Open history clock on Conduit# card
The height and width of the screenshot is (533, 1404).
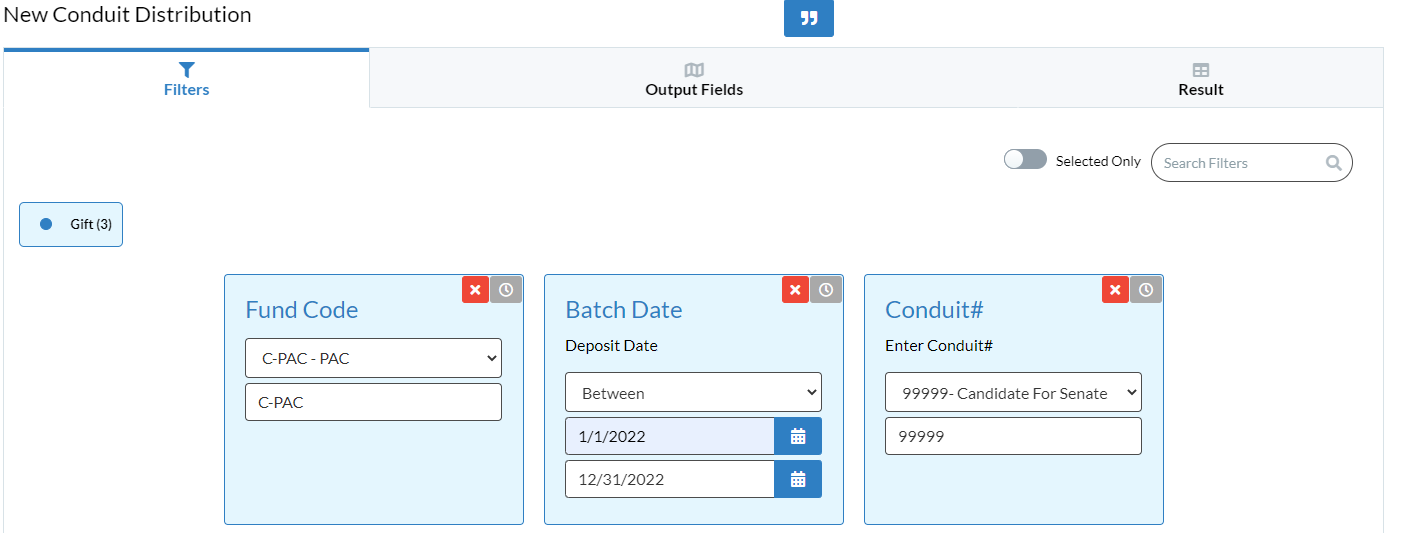point(1146,290)
